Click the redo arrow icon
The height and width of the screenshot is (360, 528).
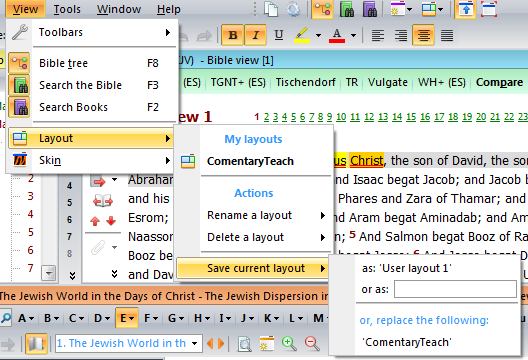[x=204, y=35]
